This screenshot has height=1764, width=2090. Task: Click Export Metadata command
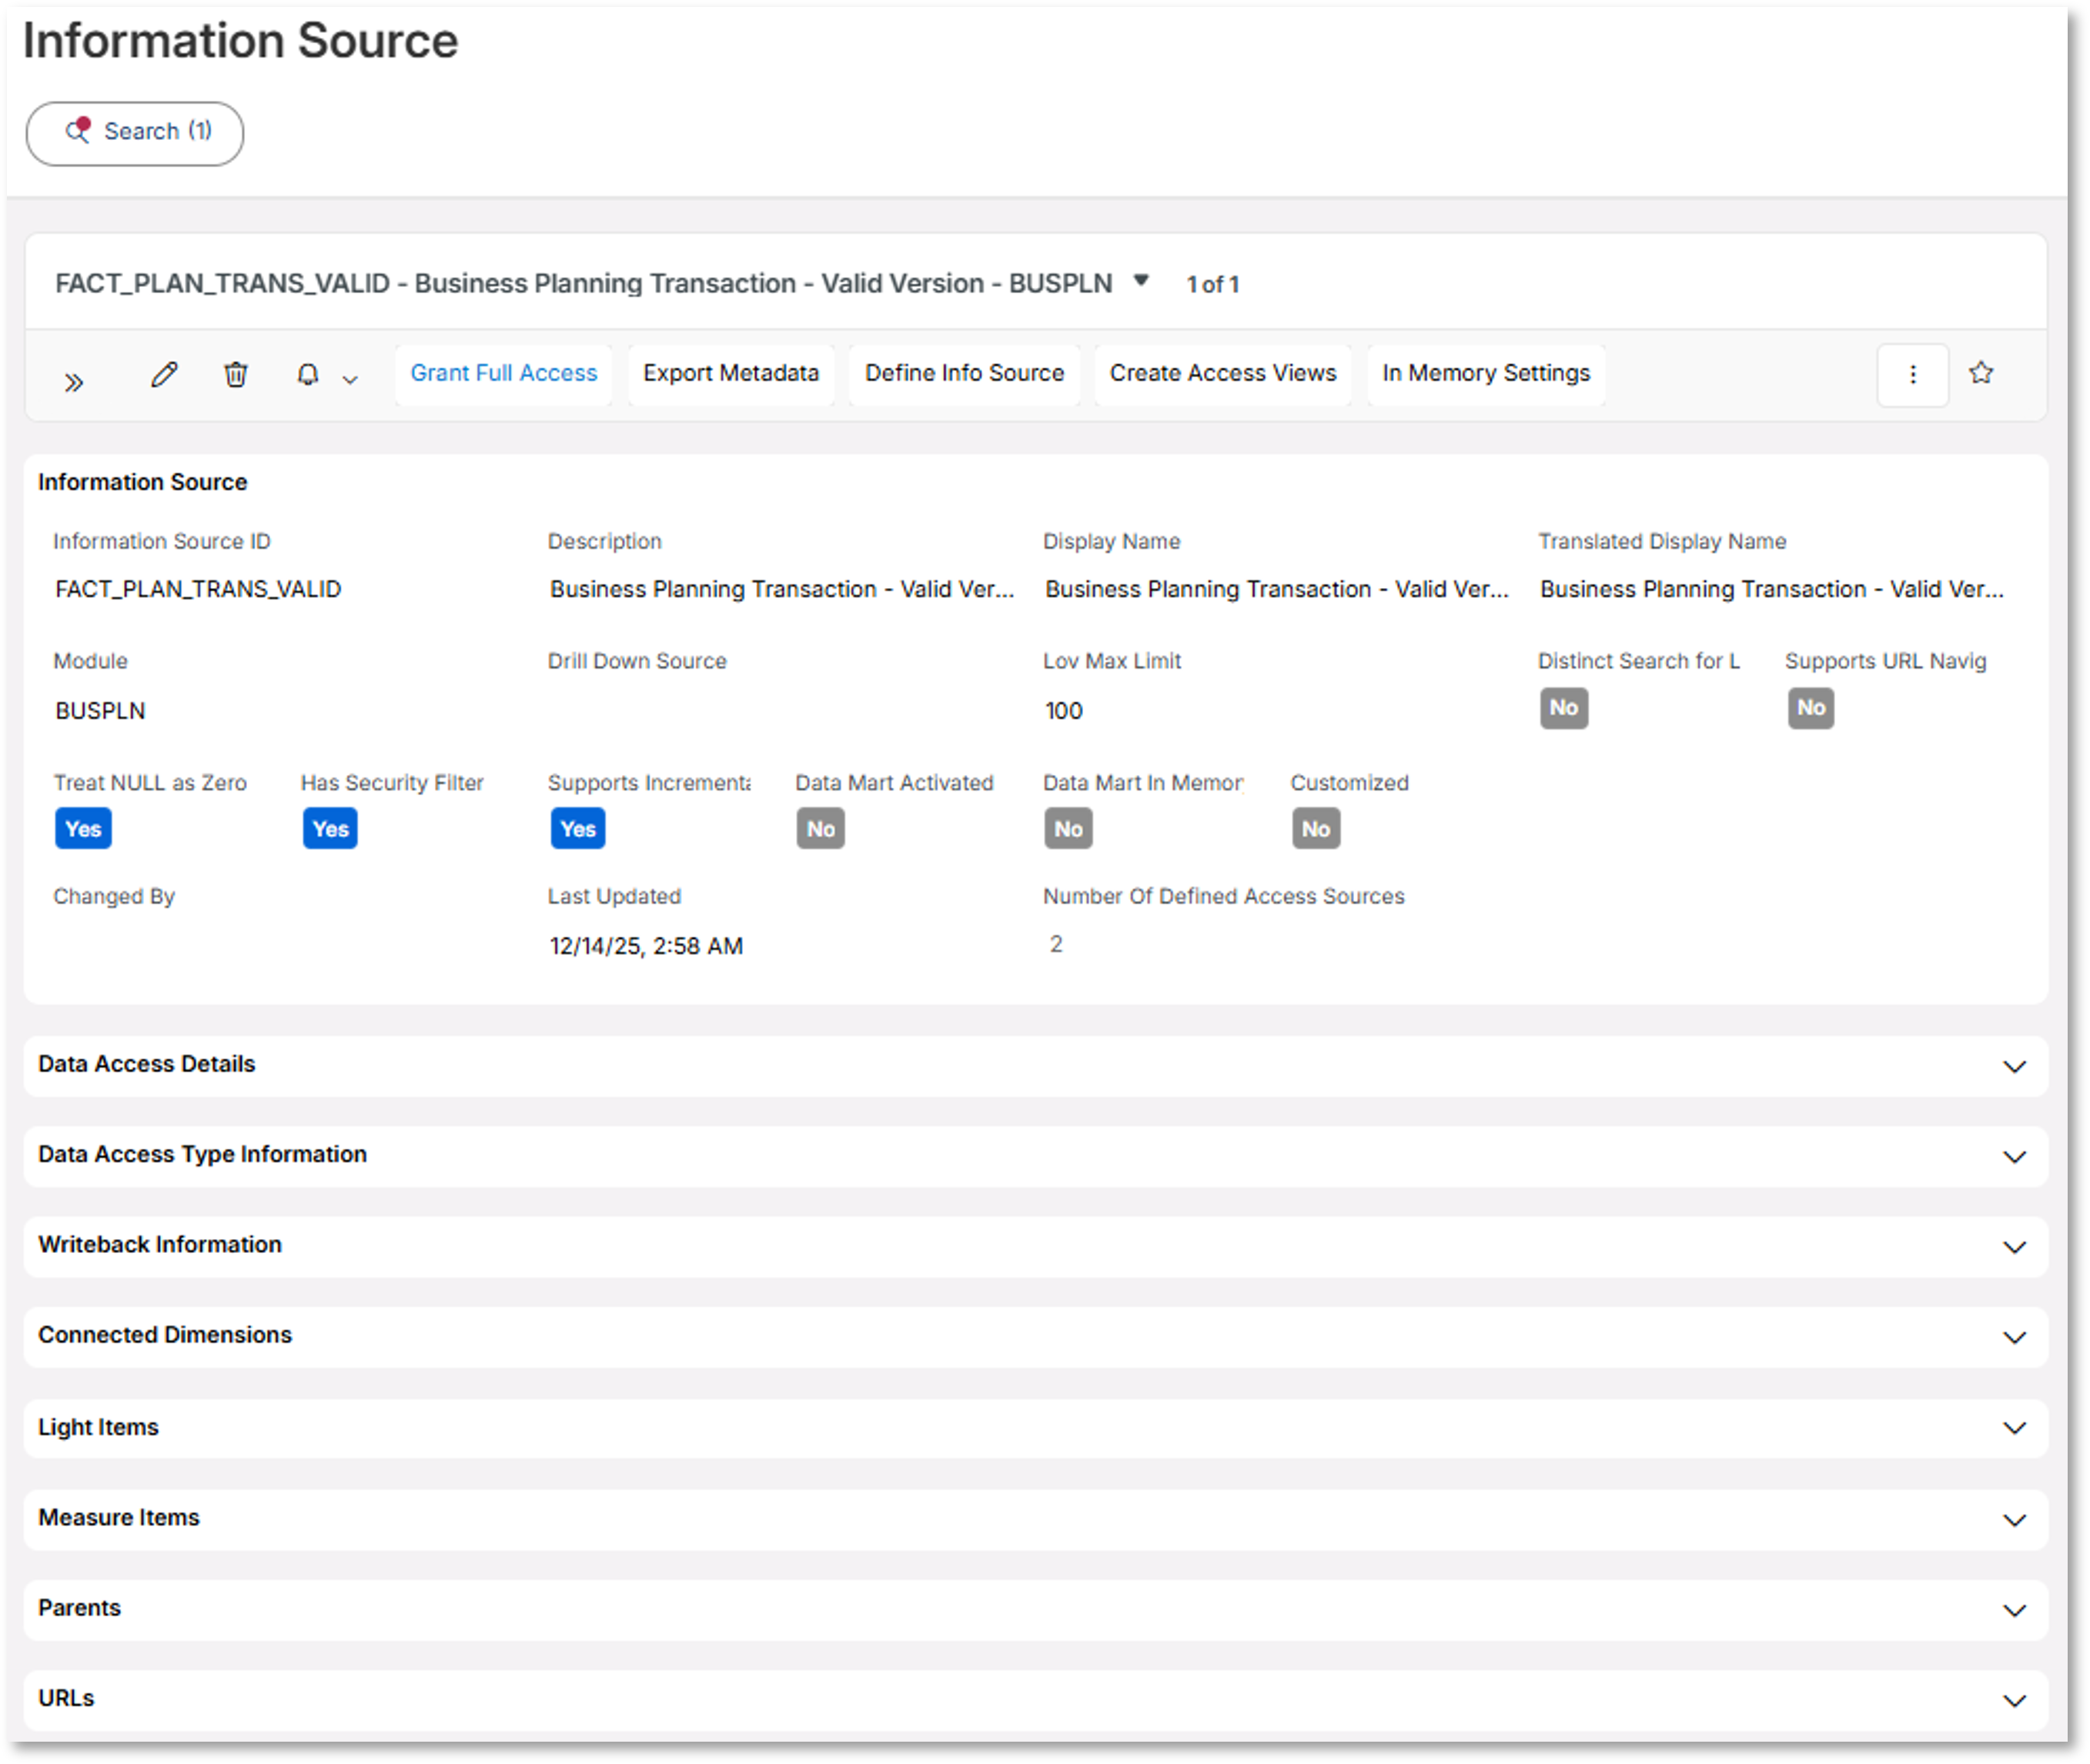pos(731,374)
